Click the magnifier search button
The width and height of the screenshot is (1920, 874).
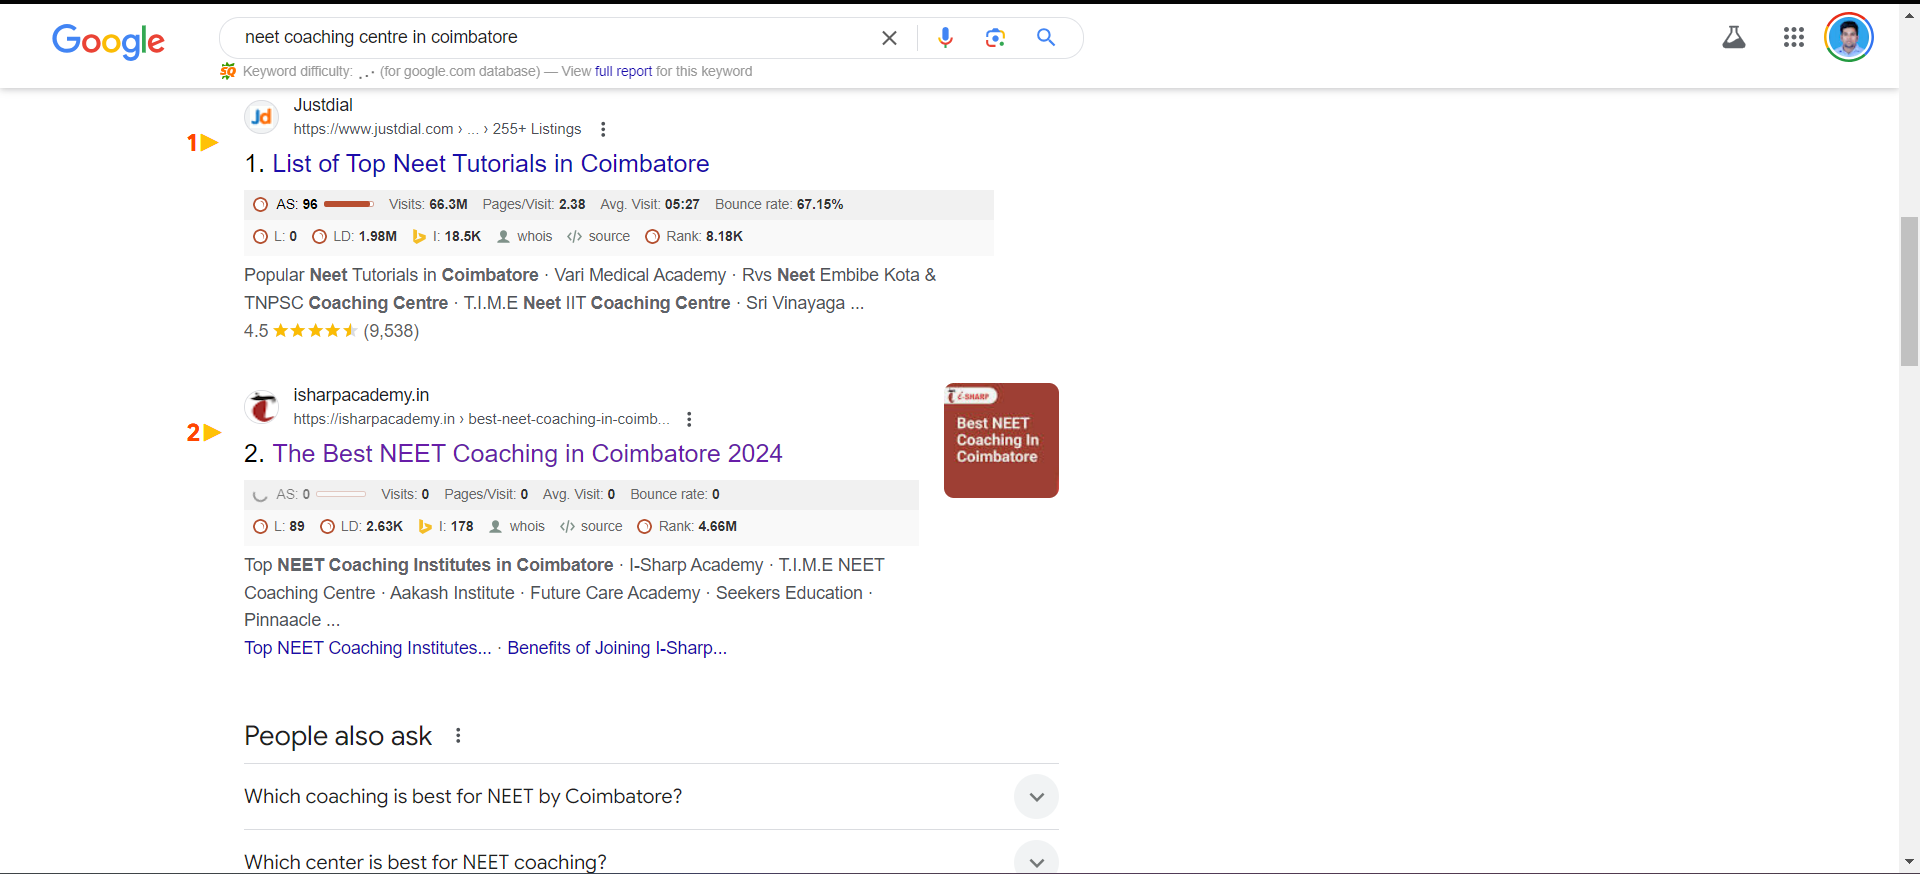tap(1046, 38)
